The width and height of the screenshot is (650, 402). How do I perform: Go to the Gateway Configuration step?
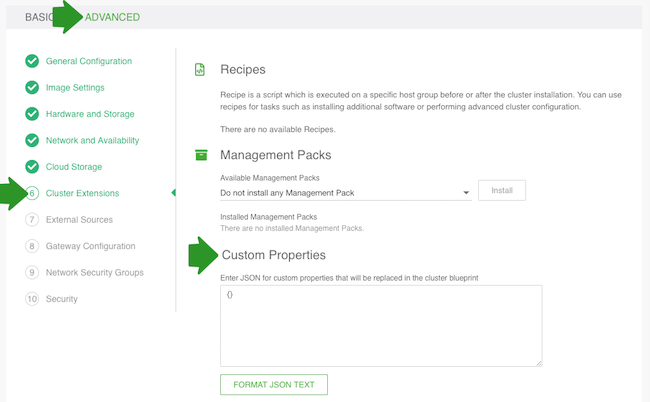pyautogui.click(x=90, y=246)
